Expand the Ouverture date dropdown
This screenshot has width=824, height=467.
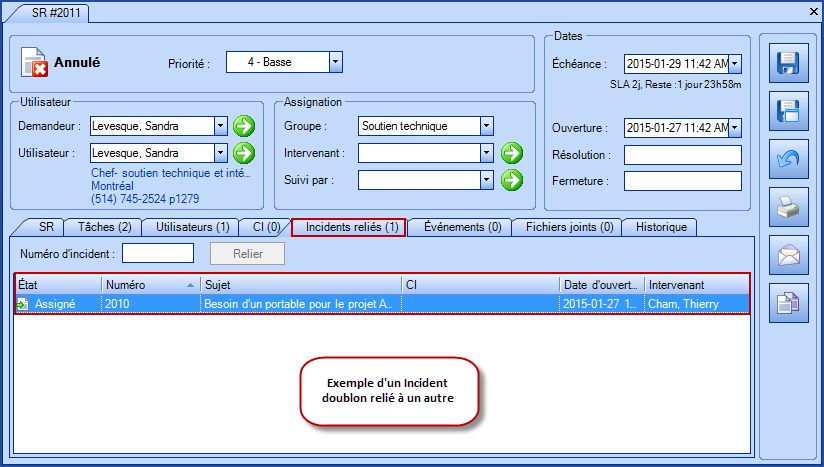[x=735, y=128]
